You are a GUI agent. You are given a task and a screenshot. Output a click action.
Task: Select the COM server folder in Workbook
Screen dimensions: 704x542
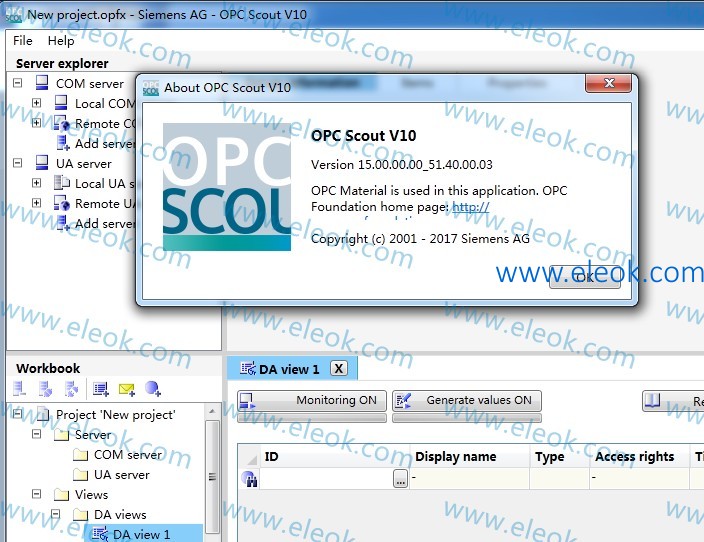128,455
